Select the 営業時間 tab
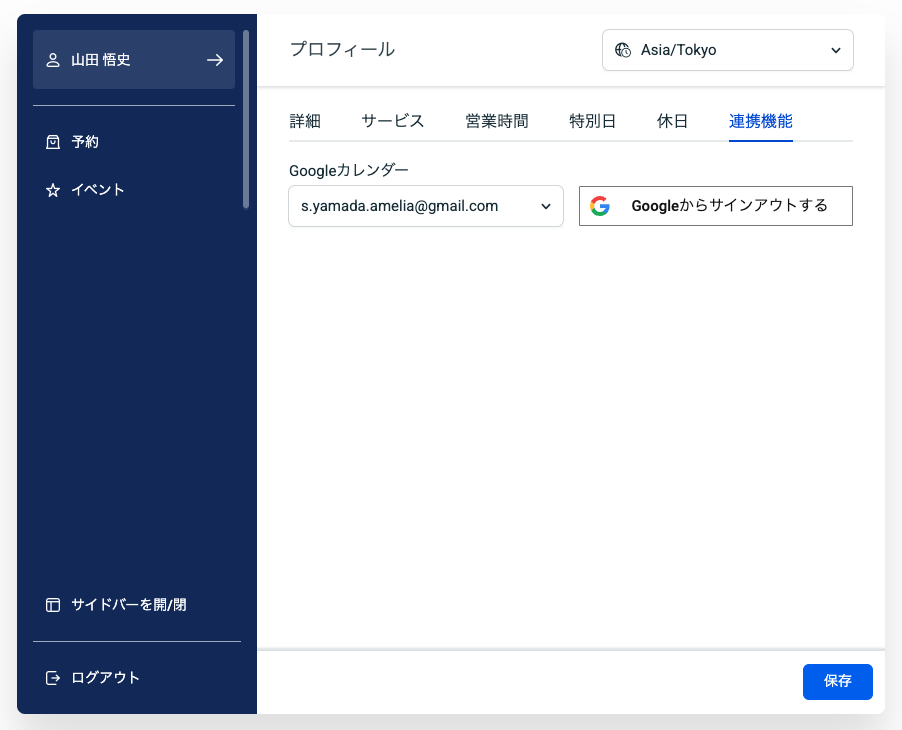Screen dimensions: 902x730 click(497, 121)
